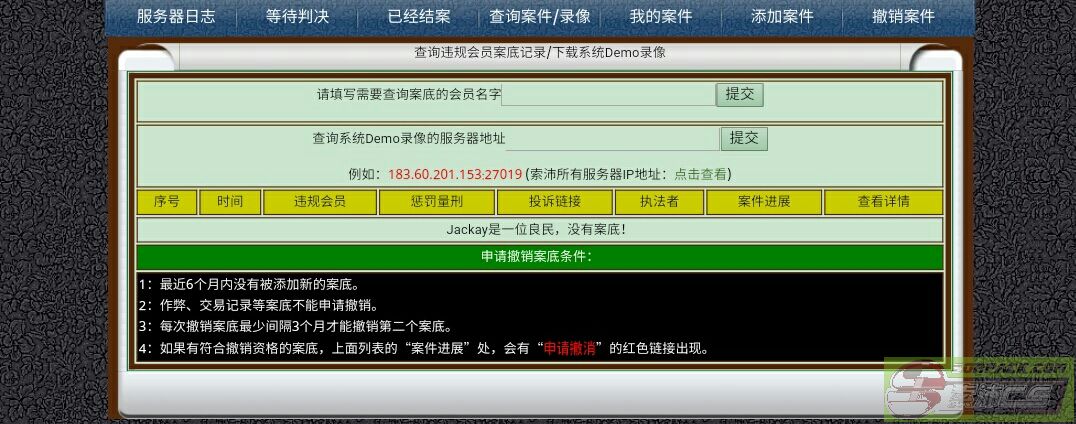
Task: Select the 案件进展 column header
Action: pyautogui.click(x=764, y=202)
